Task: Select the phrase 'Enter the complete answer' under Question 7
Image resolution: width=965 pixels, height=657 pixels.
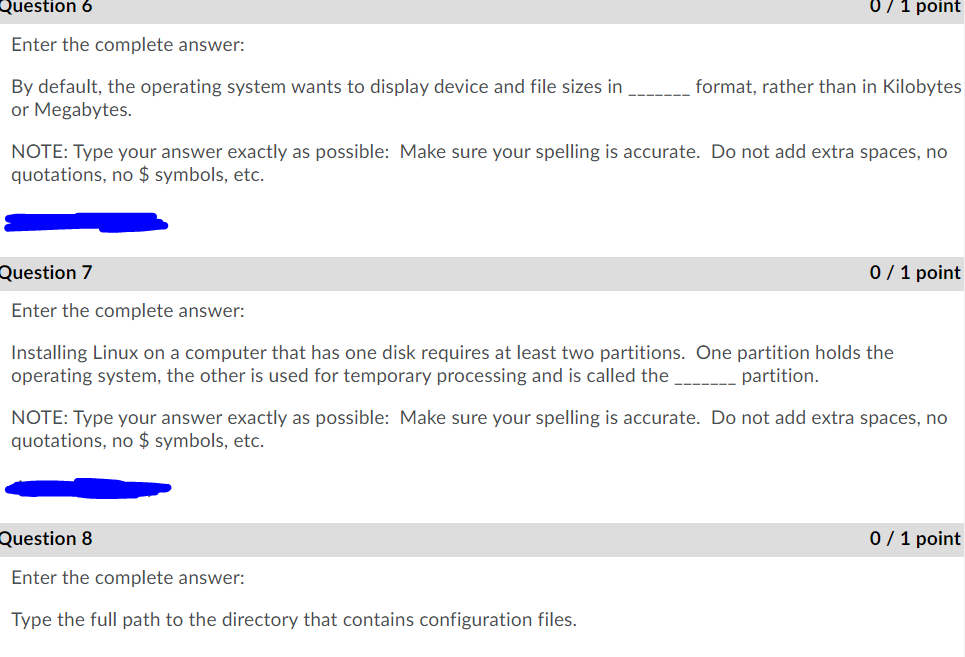Action: point(127,310)
